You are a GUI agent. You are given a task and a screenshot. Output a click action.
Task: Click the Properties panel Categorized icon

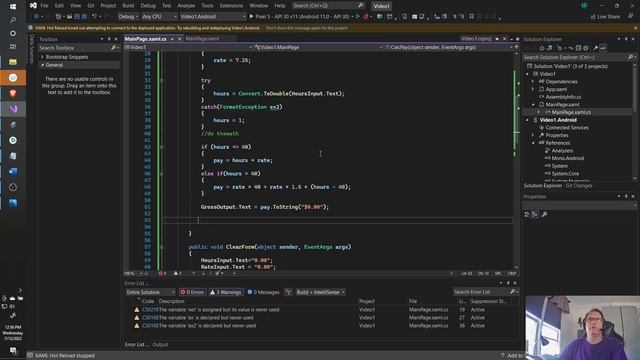[x=527, y=214]
